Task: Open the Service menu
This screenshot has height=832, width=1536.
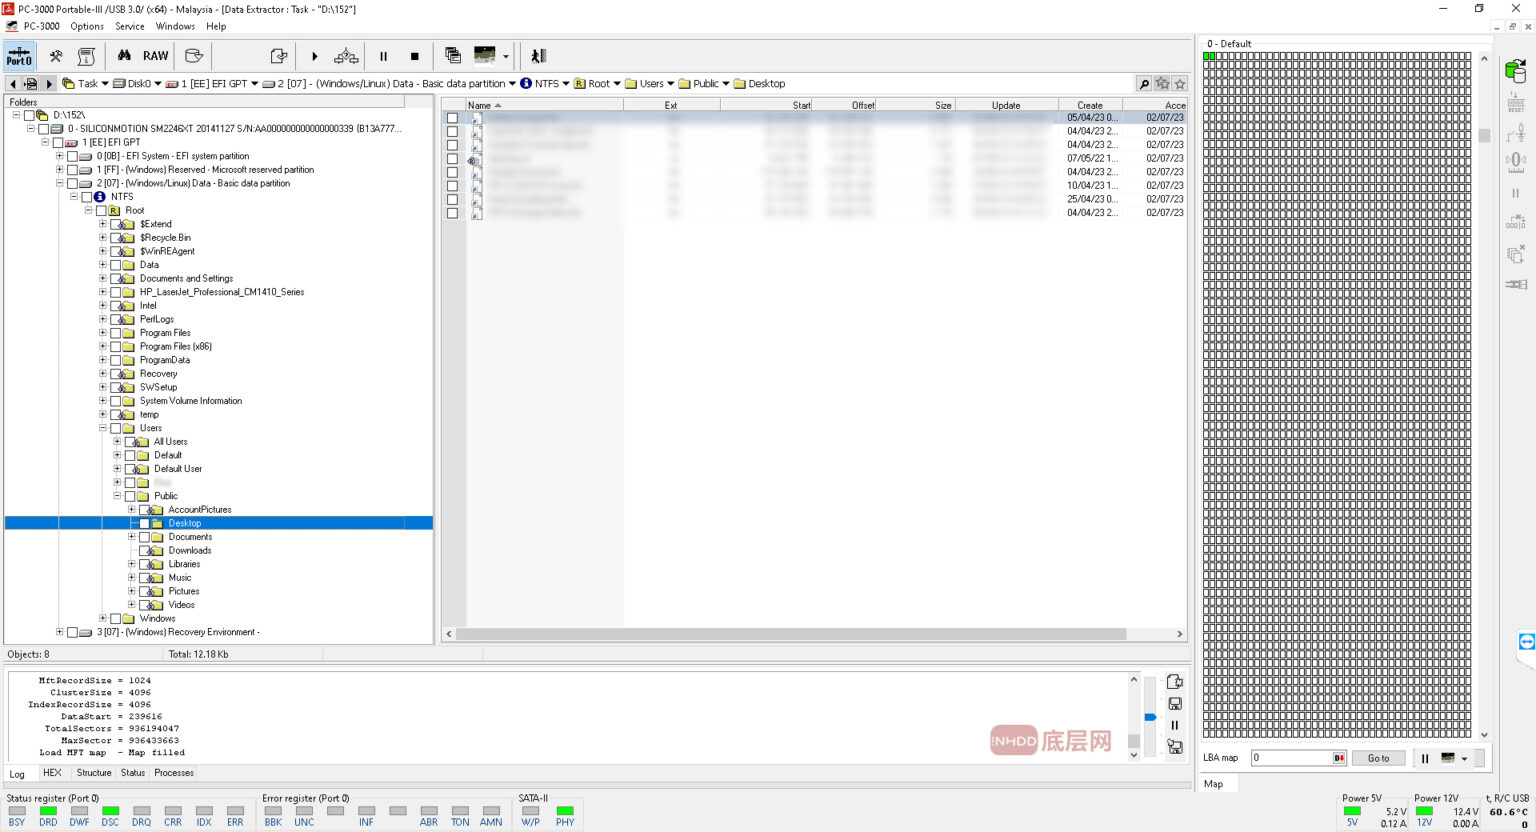Action: point(129,26)
